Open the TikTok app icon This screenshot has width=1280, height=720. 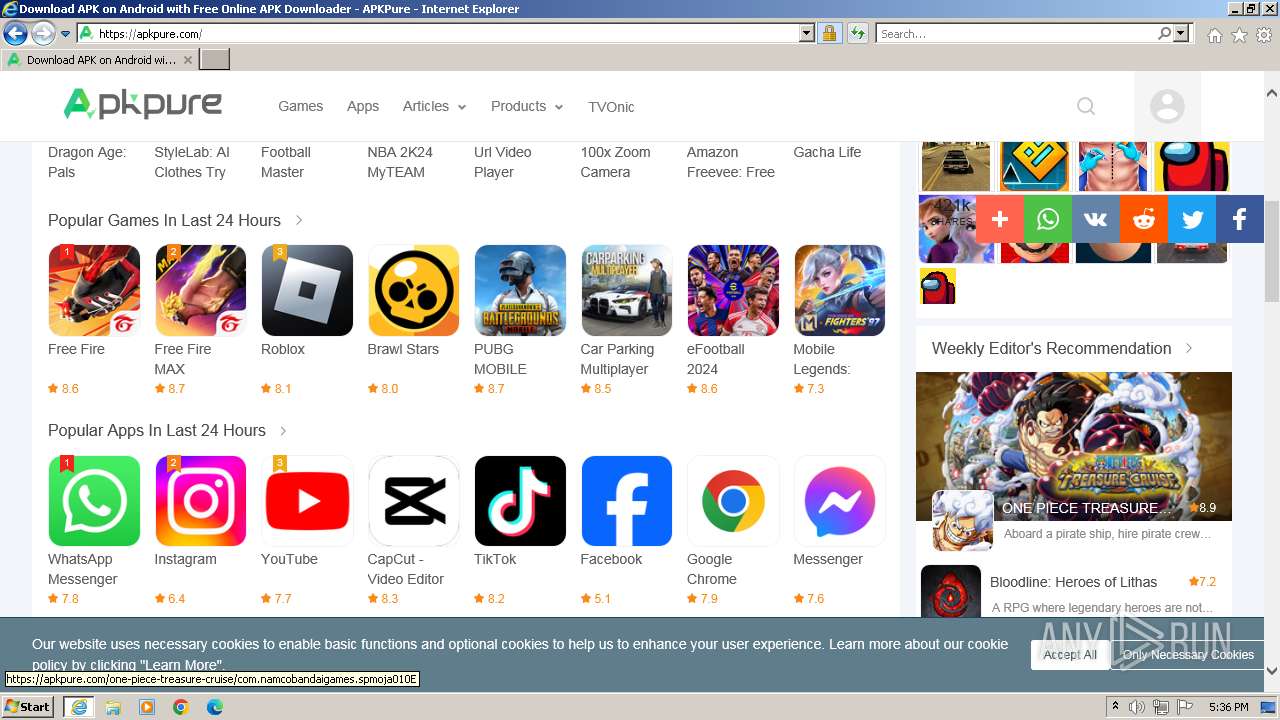[520, 501]
